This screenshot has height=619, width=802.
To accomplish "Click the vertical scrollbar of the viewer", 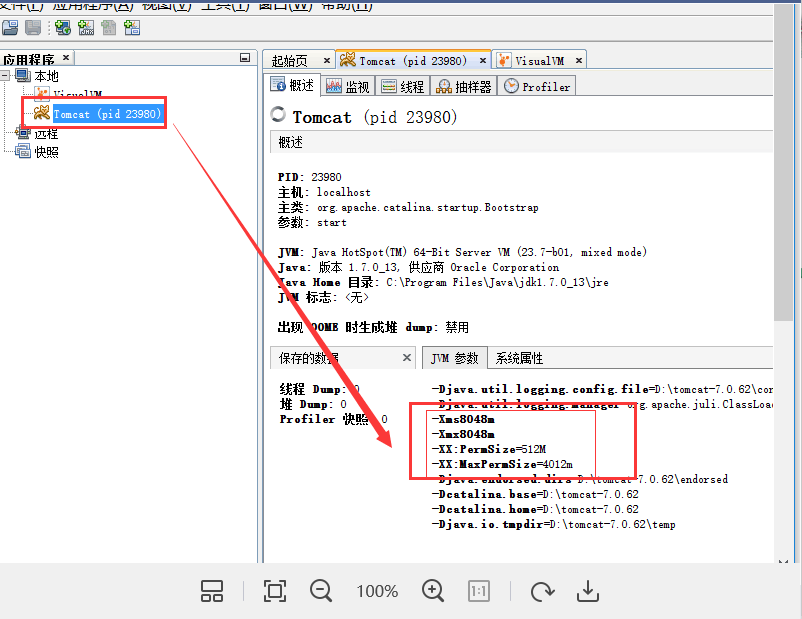I will 783,164.
